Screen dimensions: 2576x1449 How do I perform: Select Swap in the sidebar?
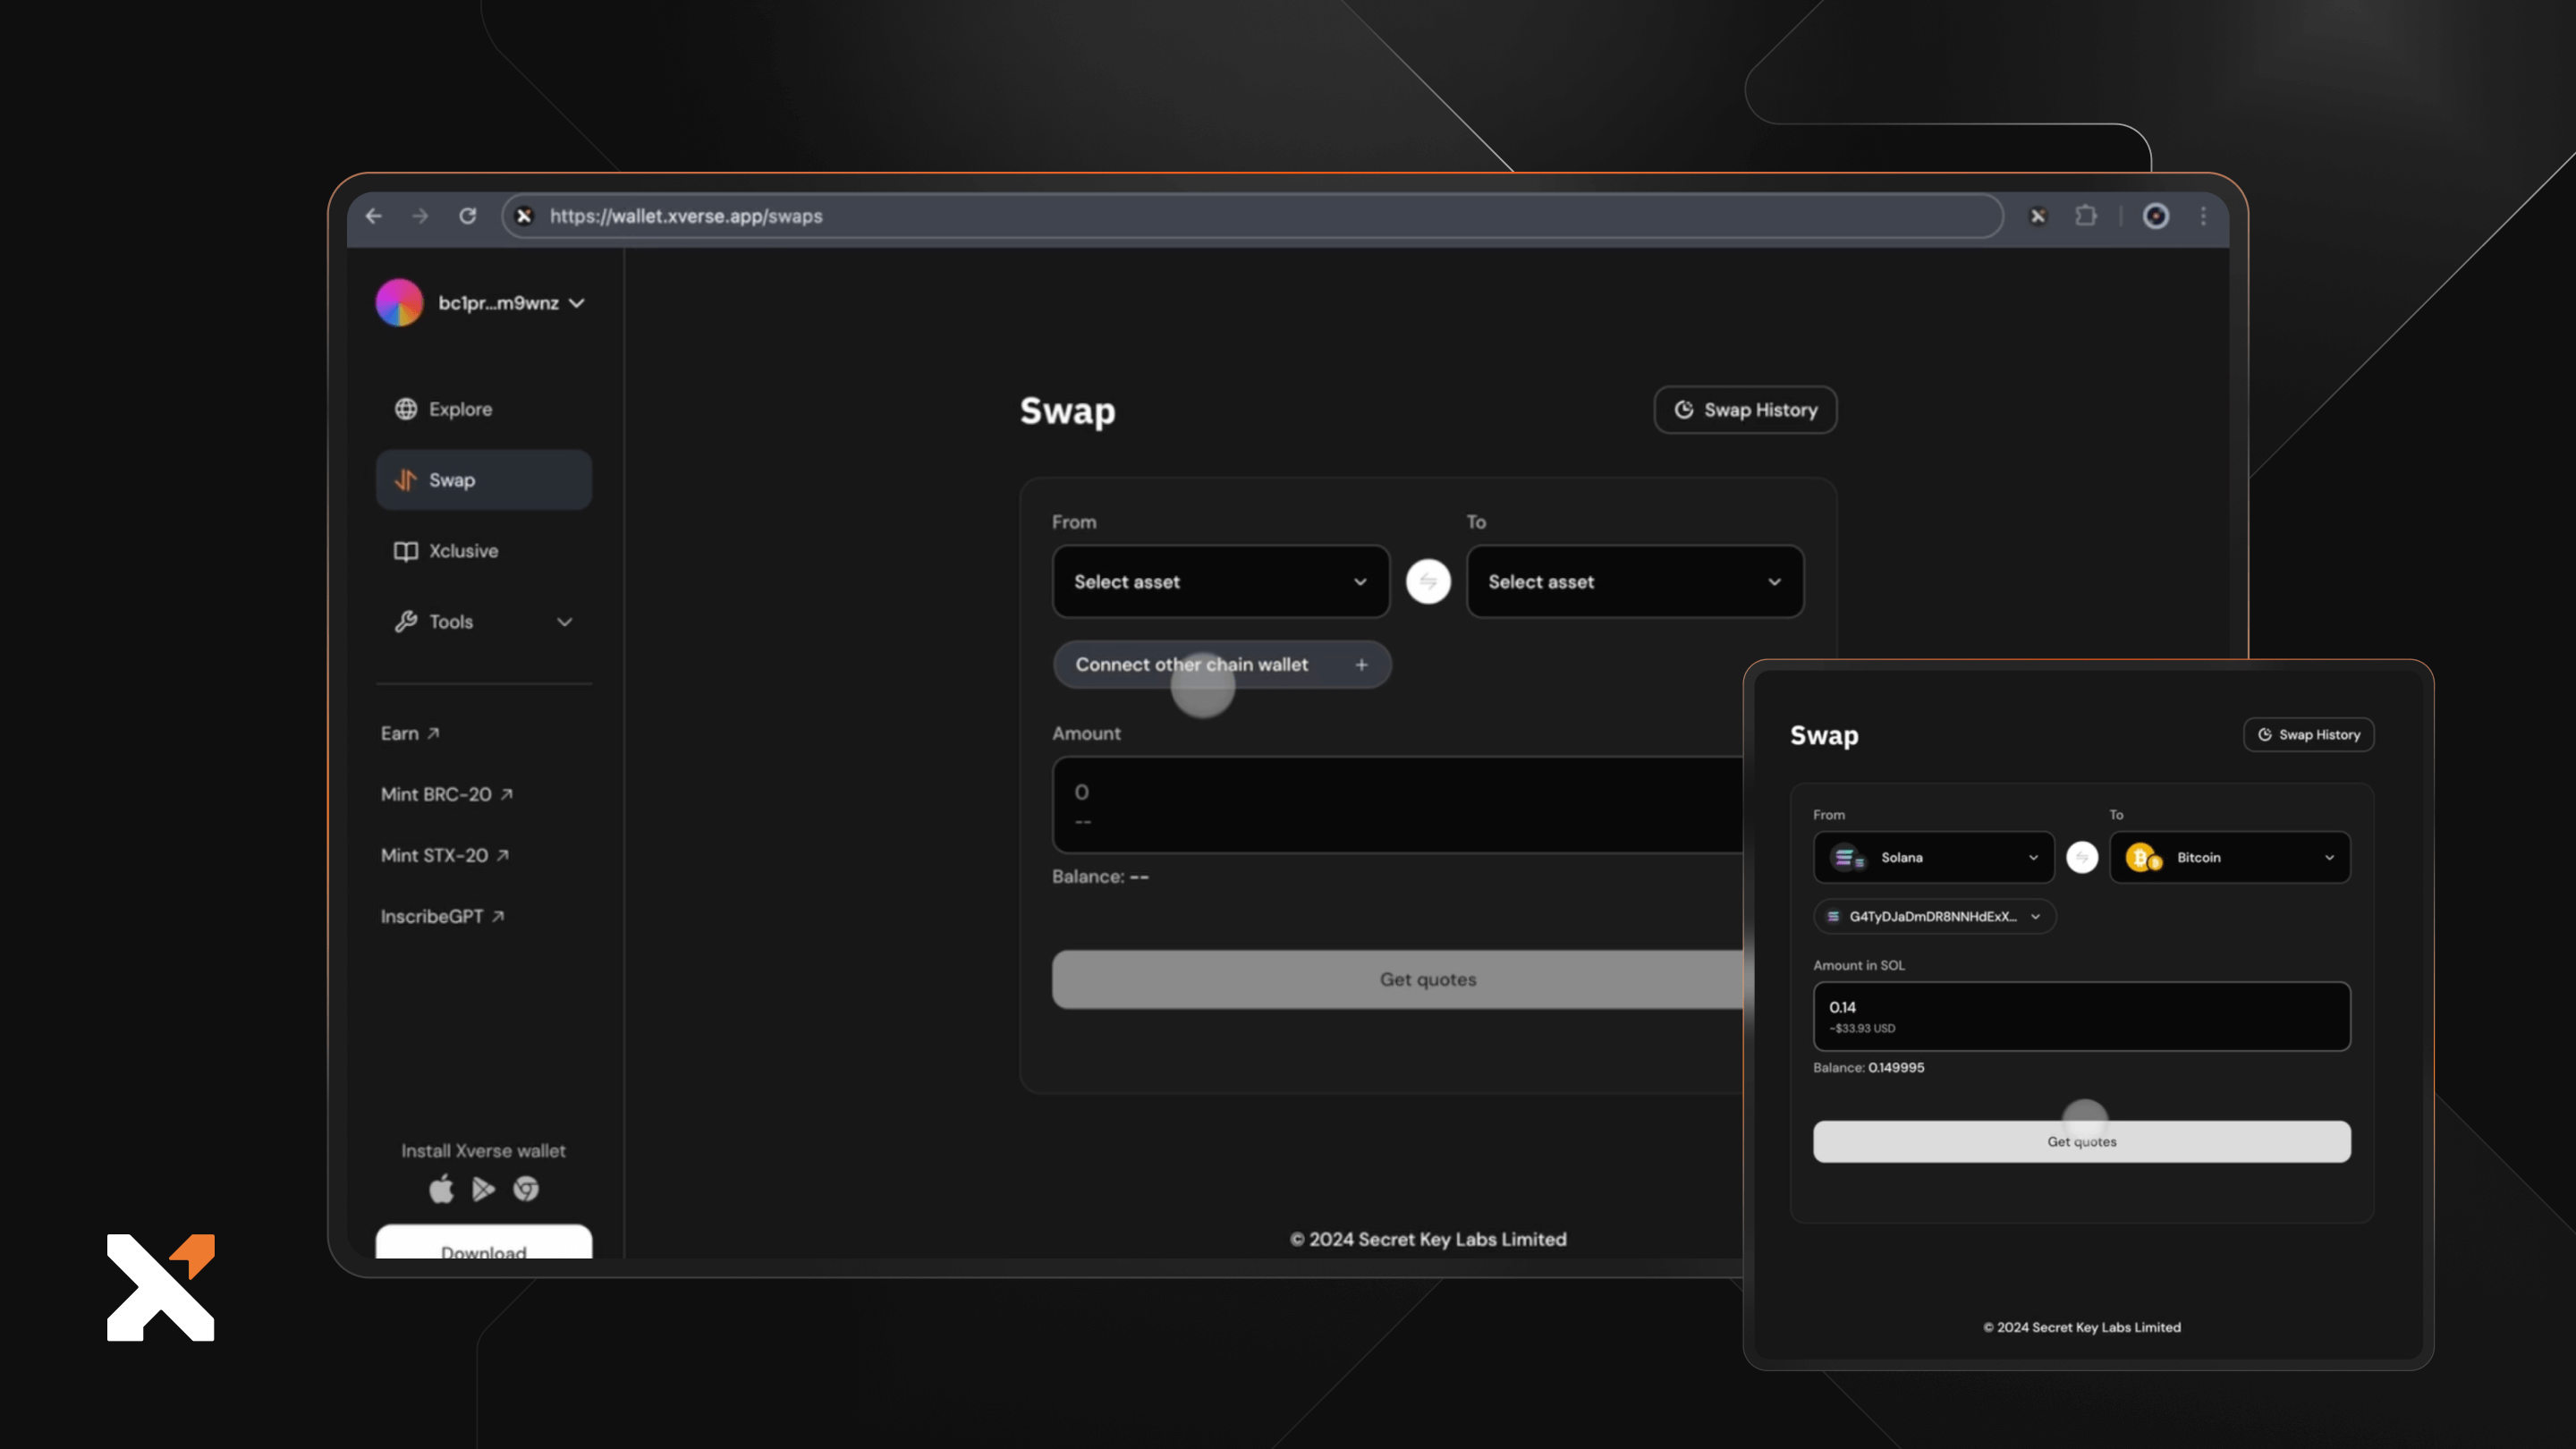coord(484,480)
